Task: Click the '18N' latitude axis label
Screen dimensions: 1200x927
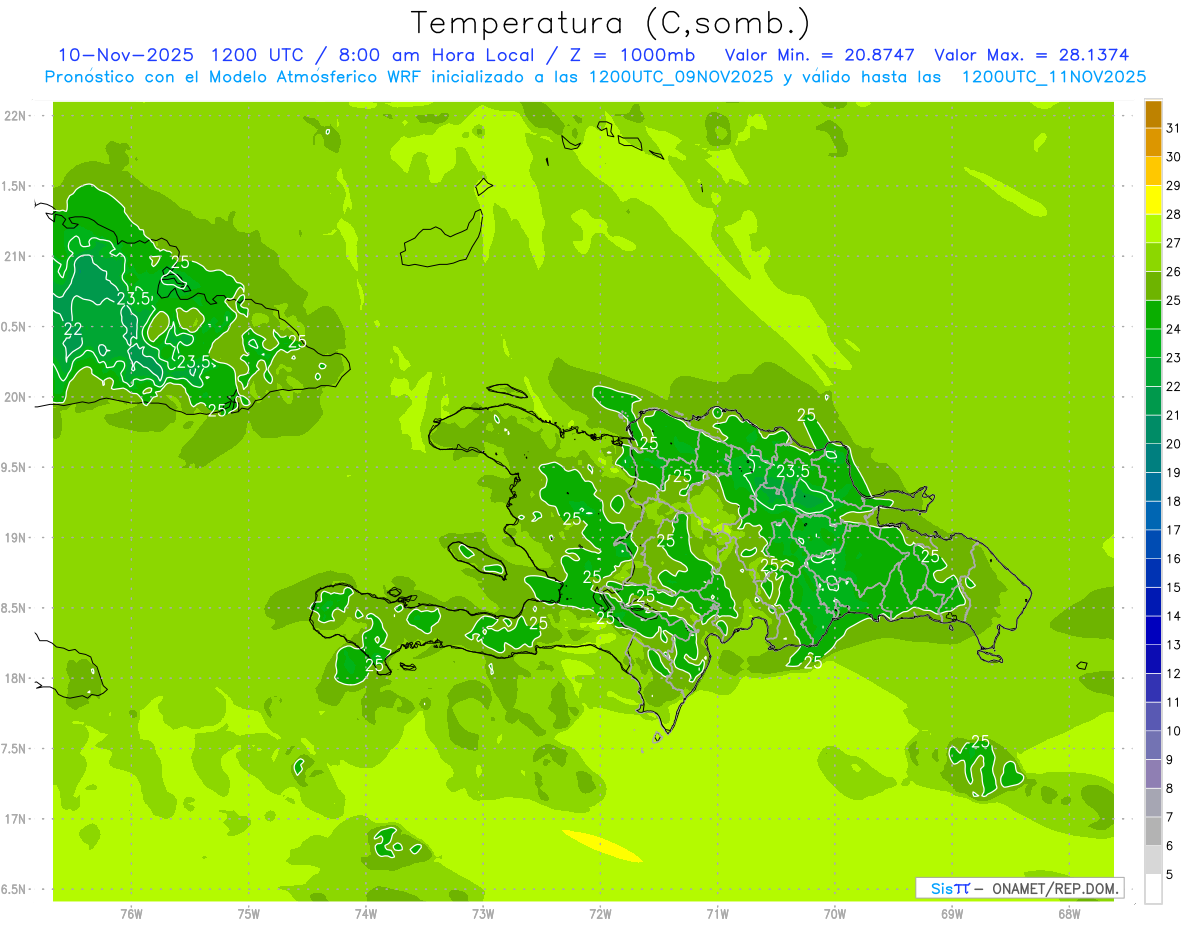Action: (16, 679)
